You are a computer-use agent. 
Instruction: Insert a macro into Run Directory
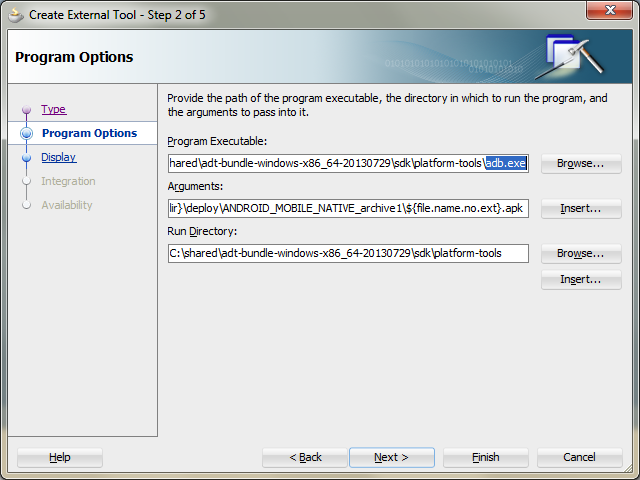pos(581,280)
